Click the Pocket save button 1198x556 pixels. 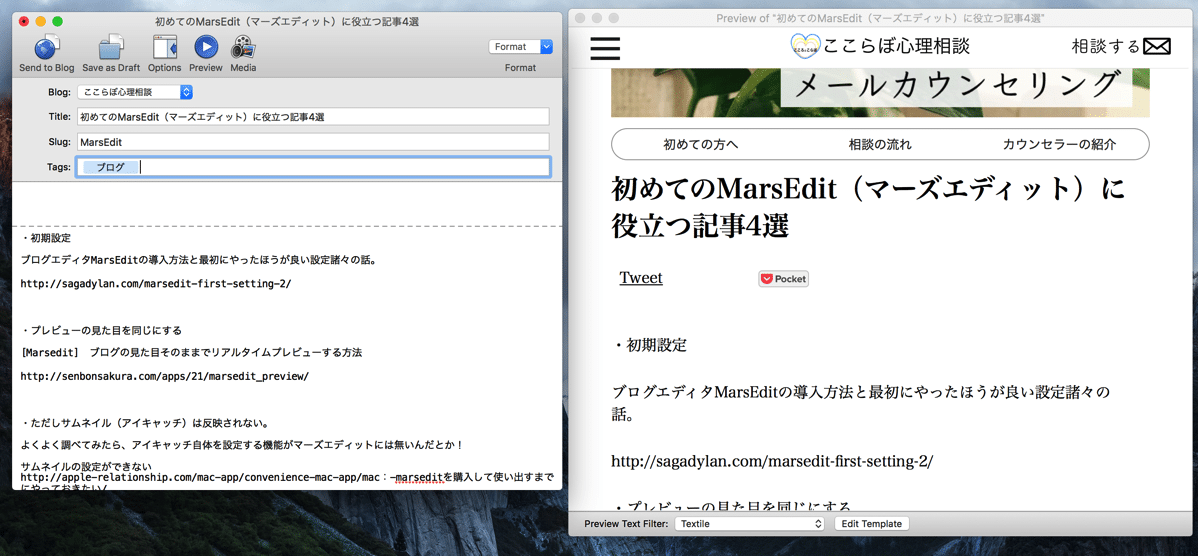coord(783,279)
